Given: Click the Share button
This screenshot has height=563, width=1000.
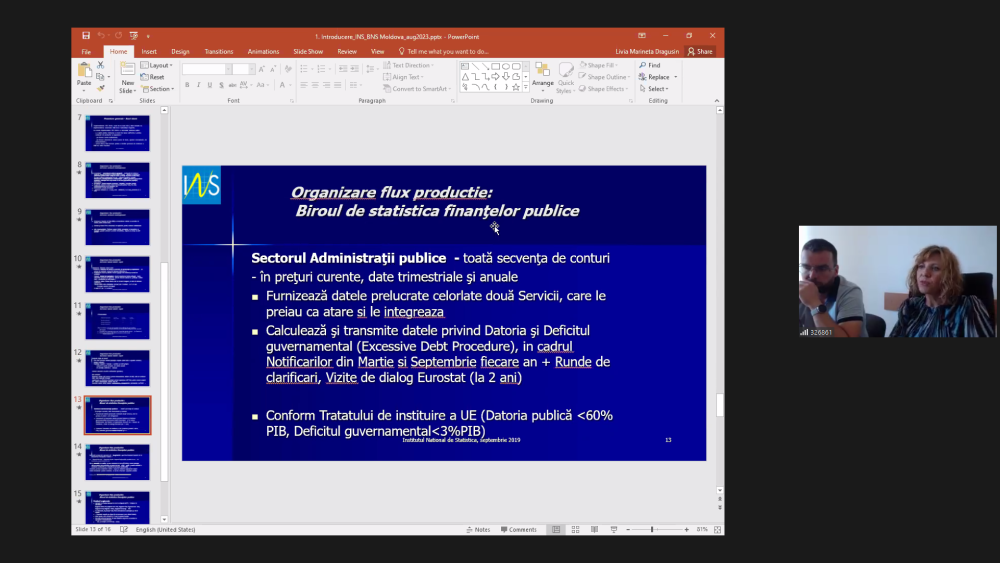Looking at the screenshot, I should pyautogui.click(x=700, y=52).
